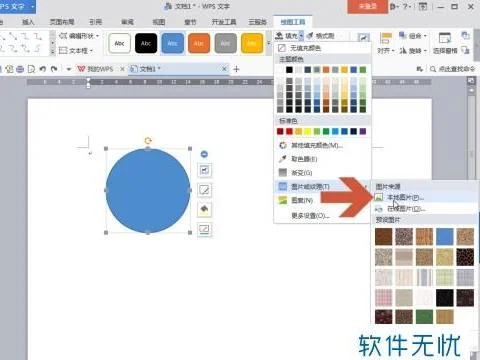Screen dimensions: 480x360
Task: Expand the shape style presets gallery
Action: [x=269, y=44]
